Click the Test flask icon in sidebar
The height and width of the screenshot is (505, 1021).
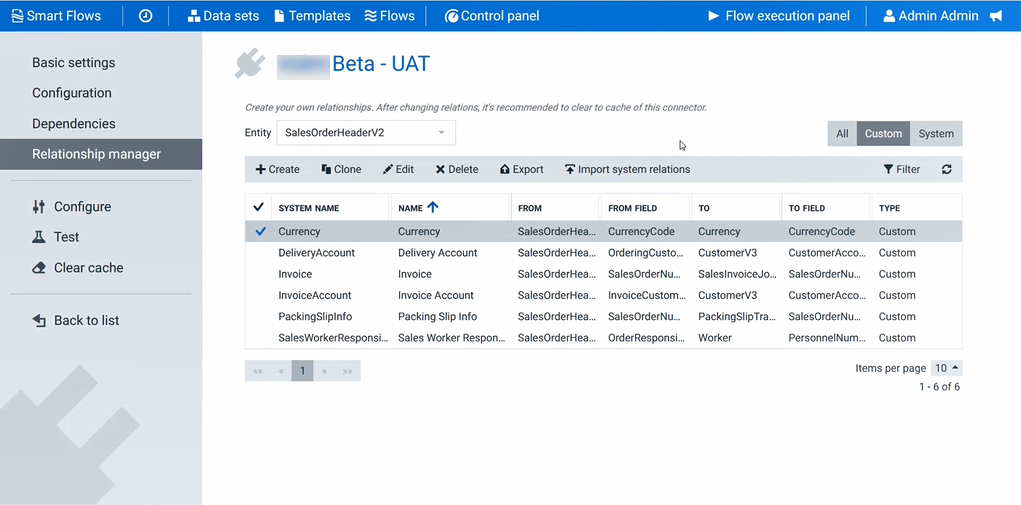pyautogui.click(x=38, y=238)
